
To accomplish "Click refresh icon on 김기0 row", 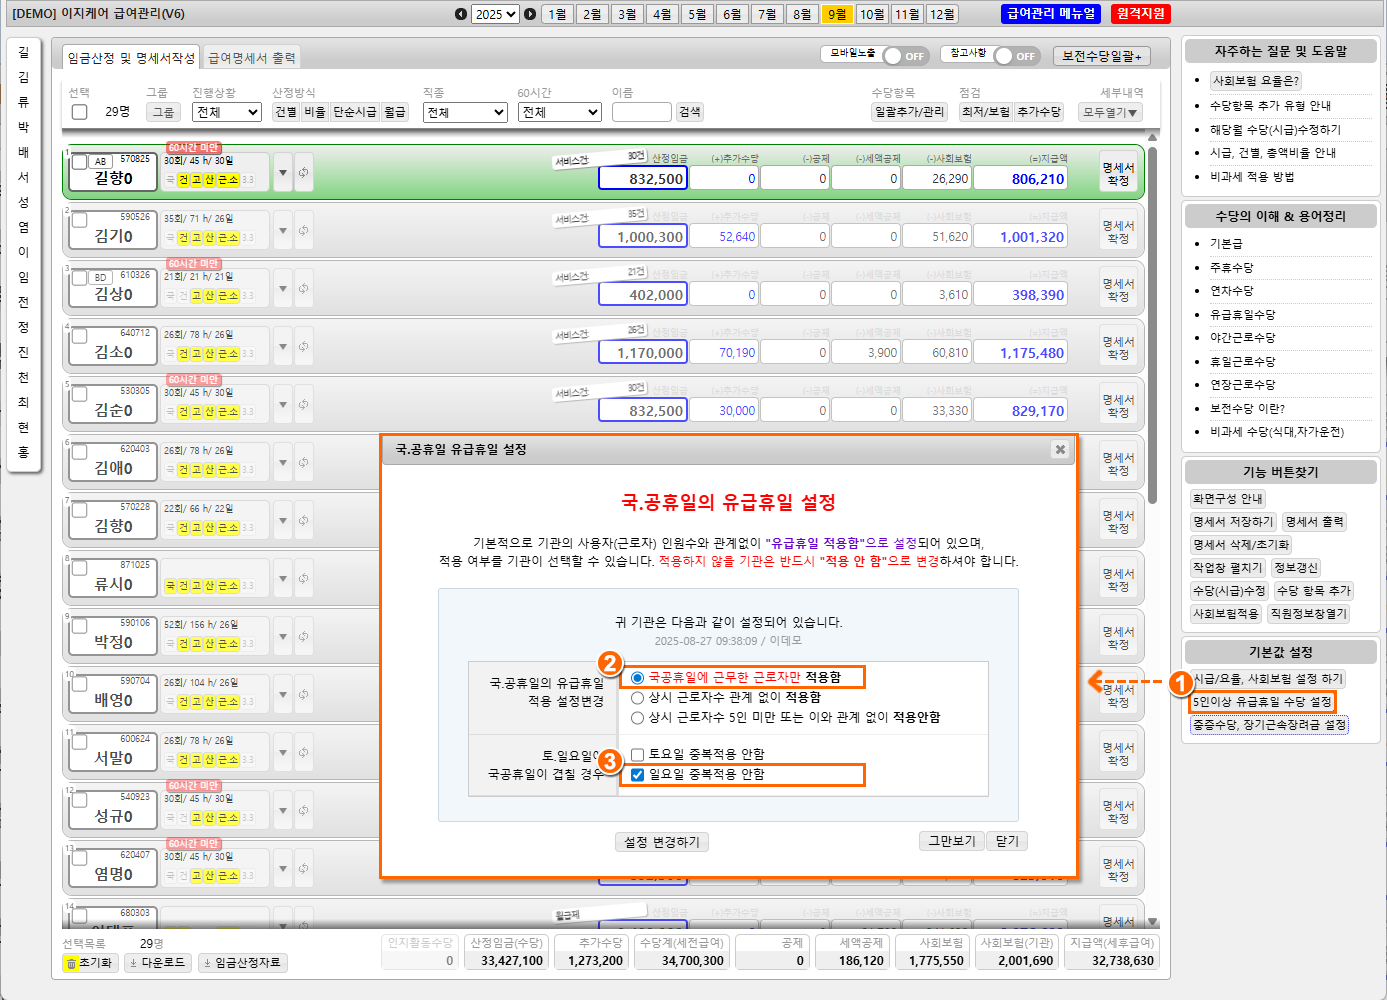I will (303, 231).
